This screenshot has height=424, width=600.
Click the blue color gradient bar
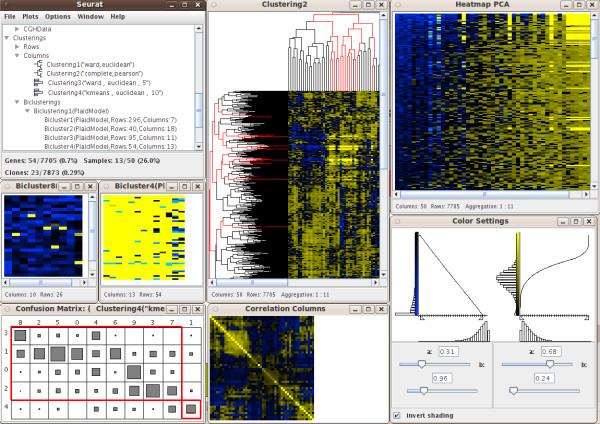pos(417,273)
